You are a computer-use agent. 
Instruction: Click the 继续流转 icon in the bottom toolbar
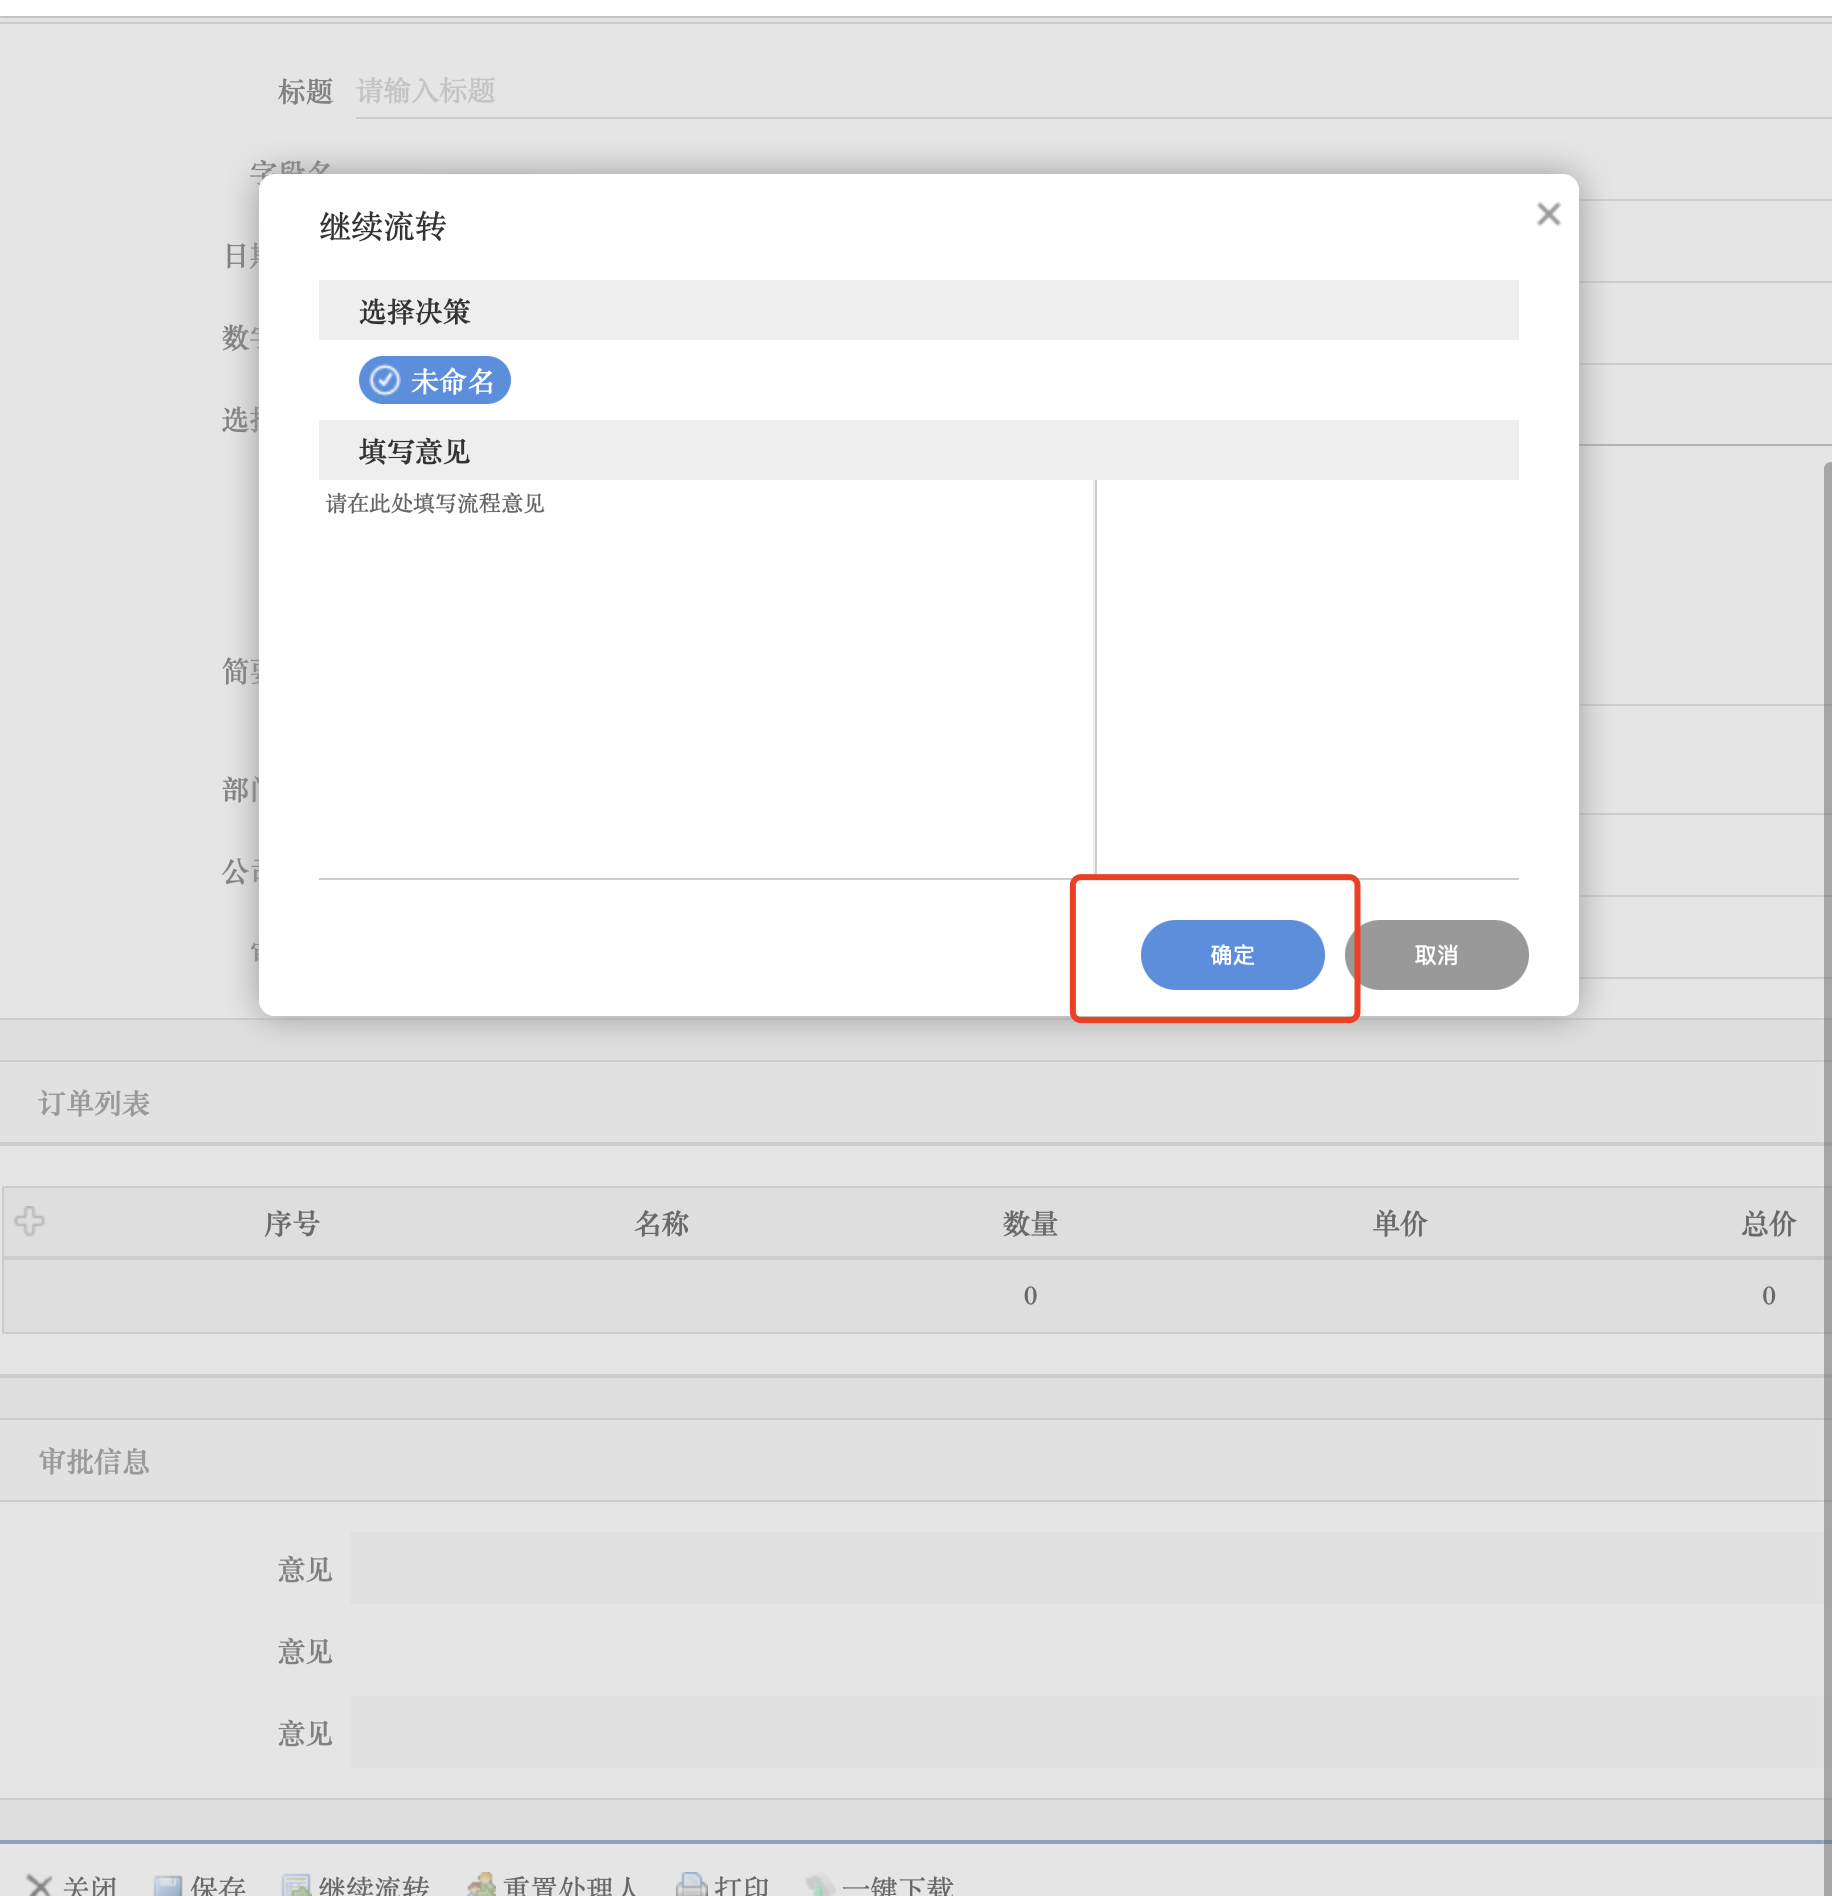click(x=296, y=1886)
